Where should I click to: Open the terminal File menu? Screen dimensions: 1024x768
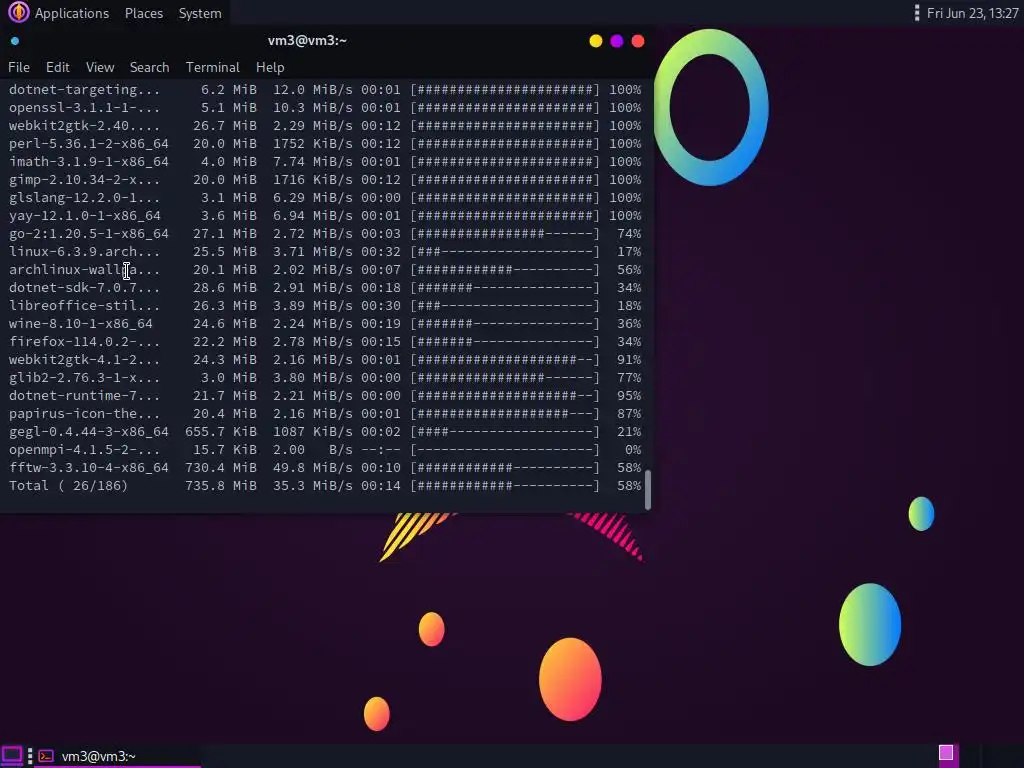pos(19,67)
